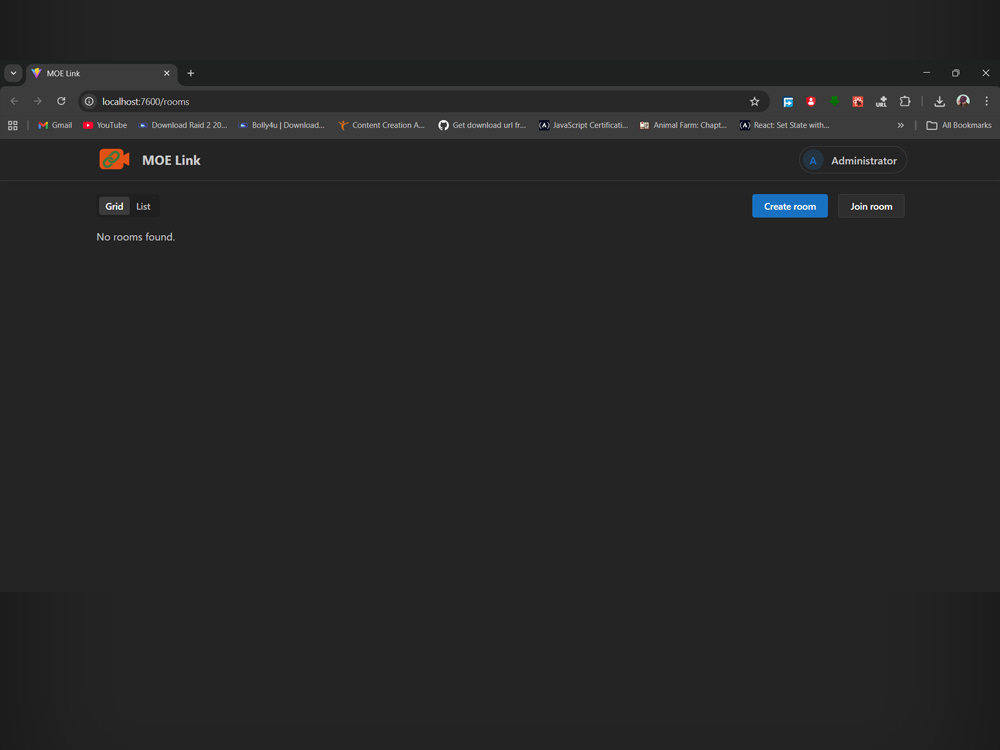This screenshot has height=750, width=1000.
Task: Switch to Grid view
Action: [114, 206]
